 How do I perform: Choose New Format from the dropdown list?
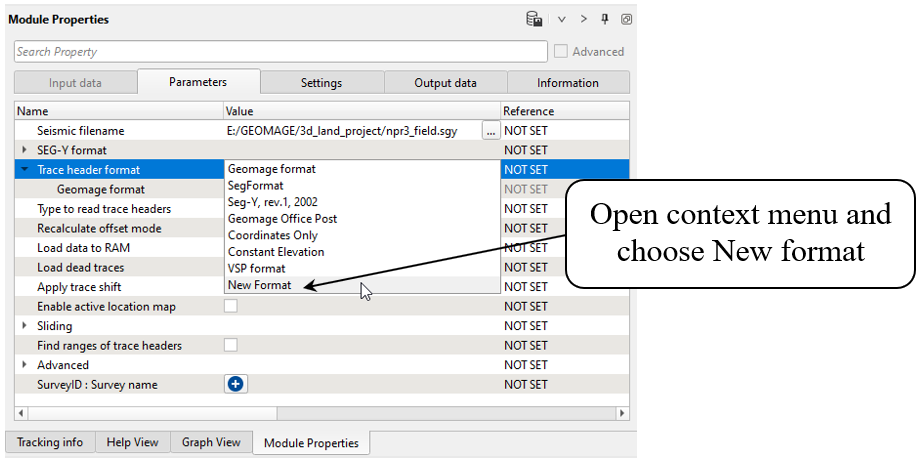tap(260, 285)
